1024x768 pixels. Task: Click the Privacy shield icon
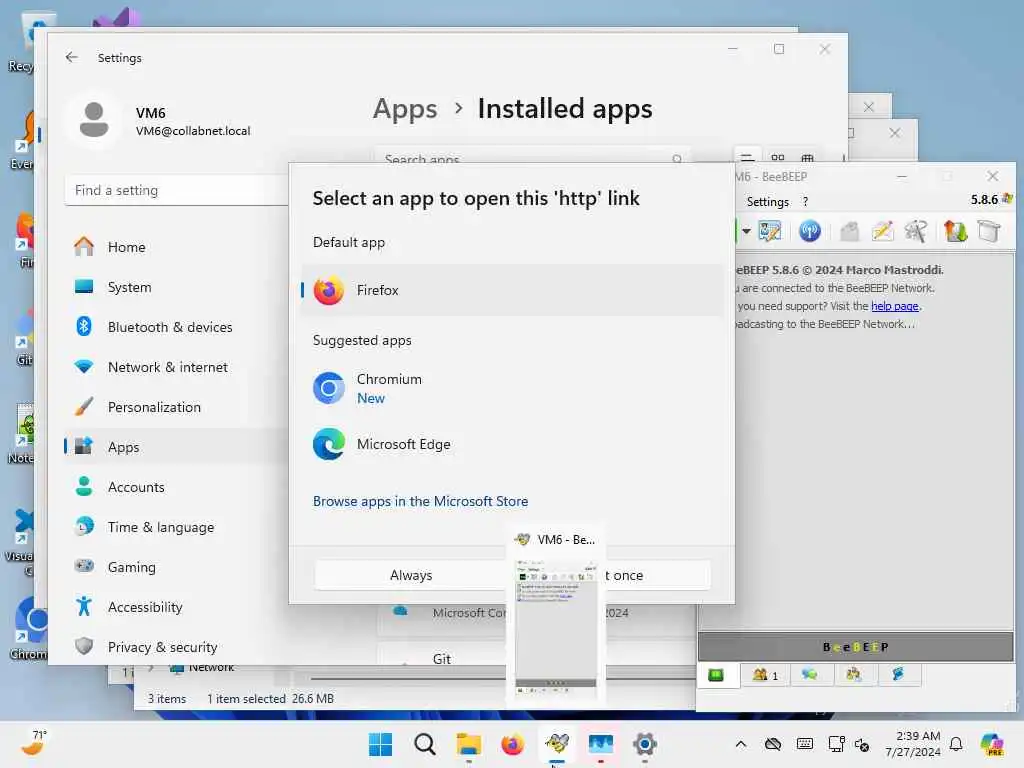click(x=84, y=646)
